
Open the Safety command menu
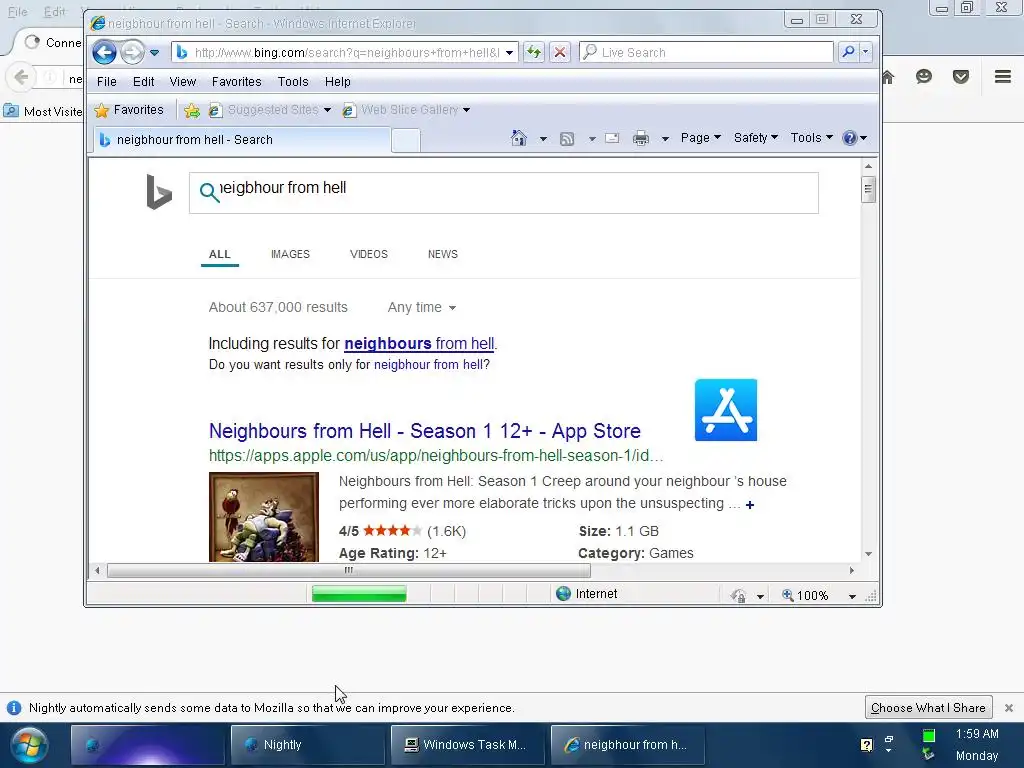click(x=756, y=138)
